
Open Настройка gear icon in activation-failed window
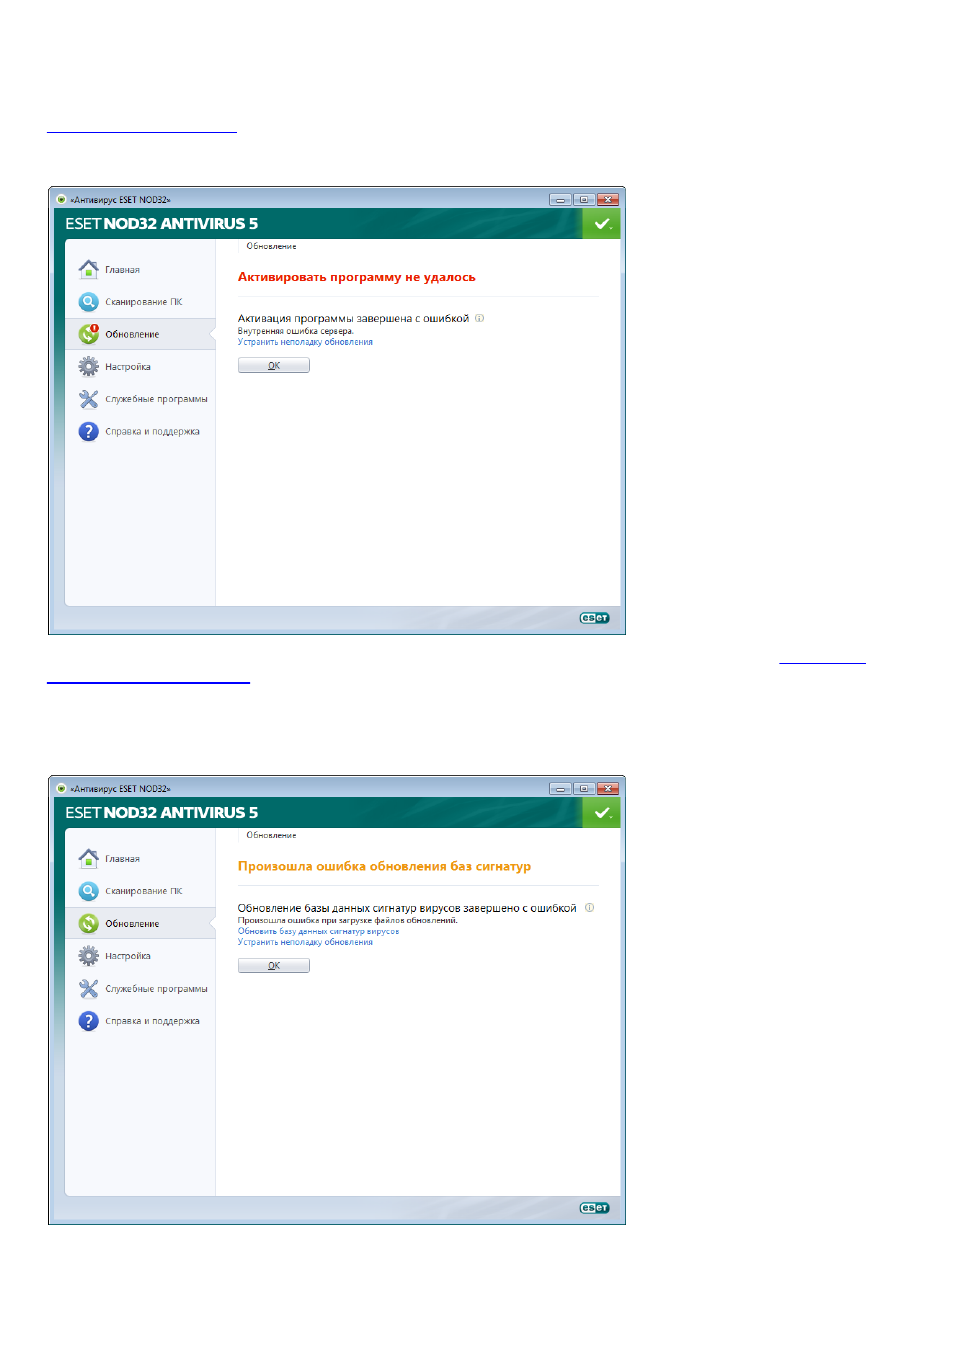click(x=89, y=366)
